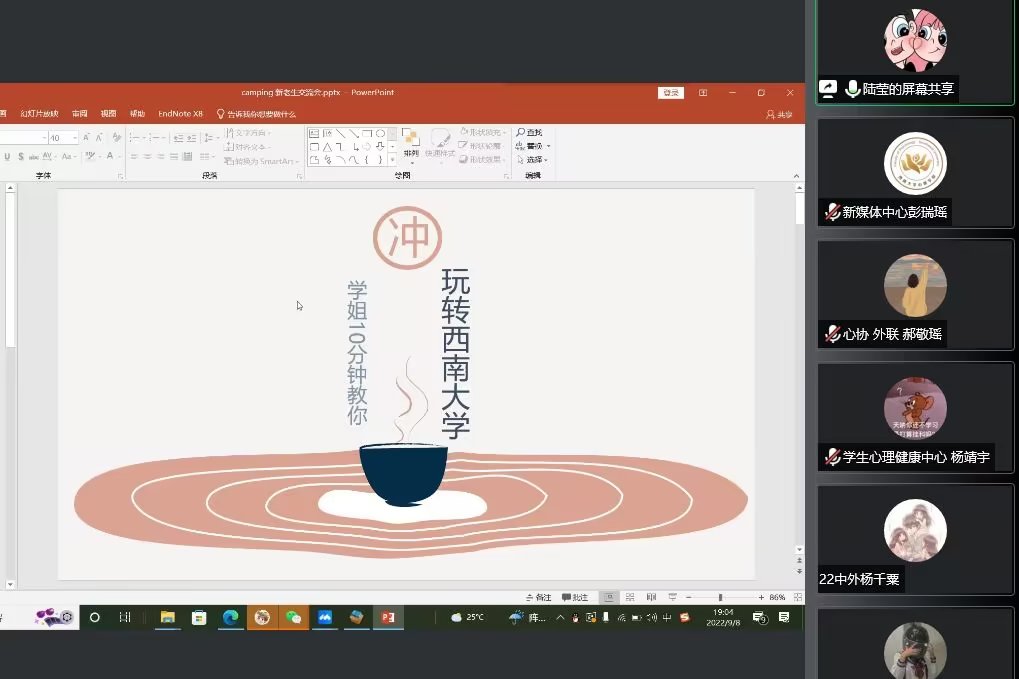Expand 形状填充 Shape Fill dropdown
This screenshot has height=679, width=1019.
[x=483, y=132]
